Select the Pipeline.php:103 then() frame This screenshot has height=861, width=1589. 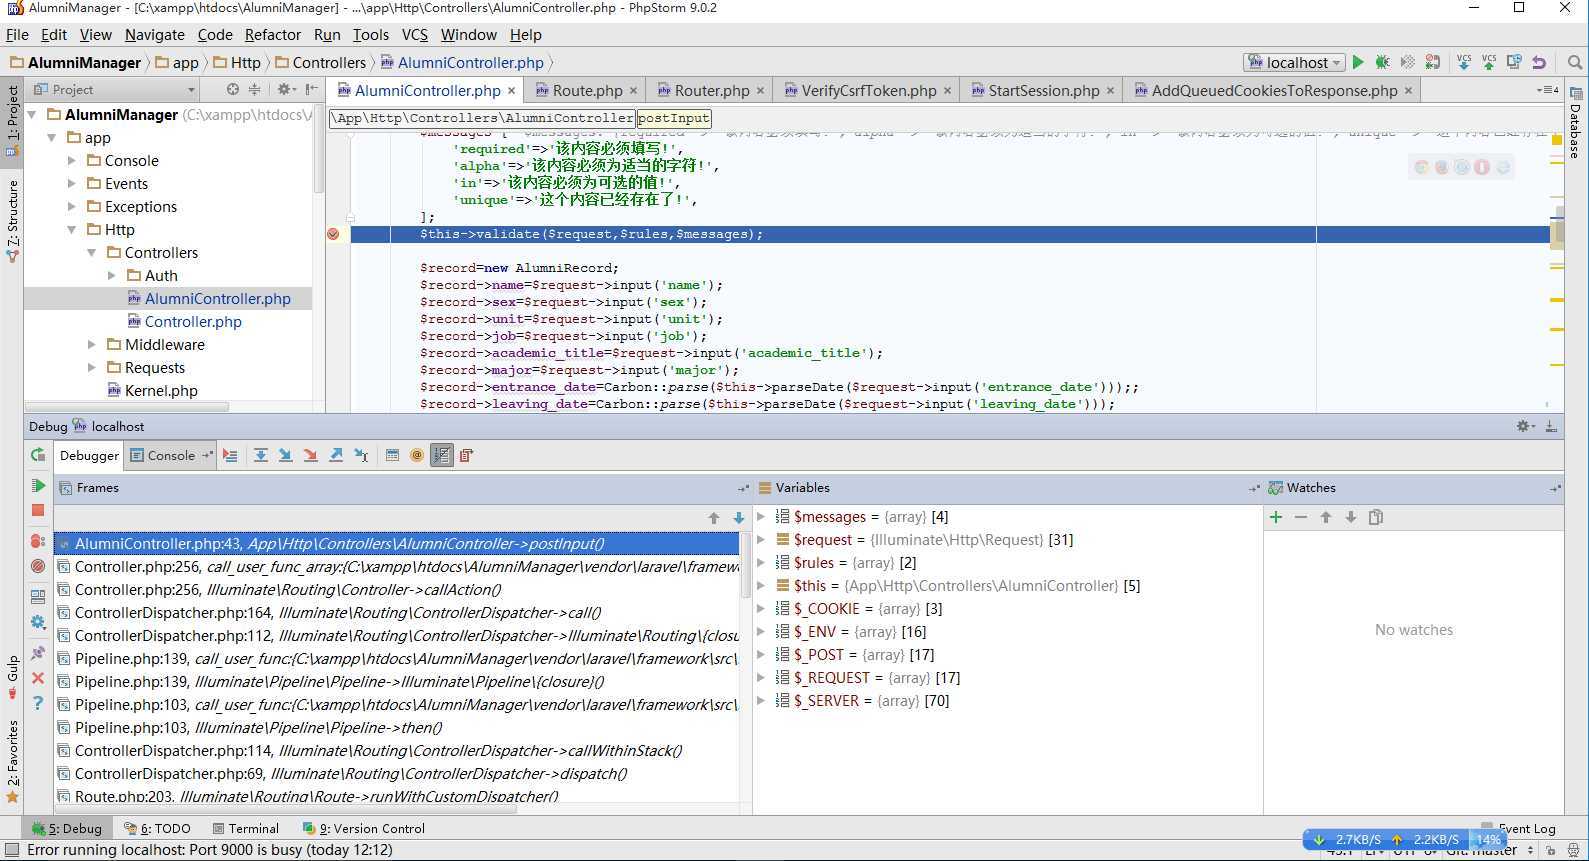coord(397,728)
